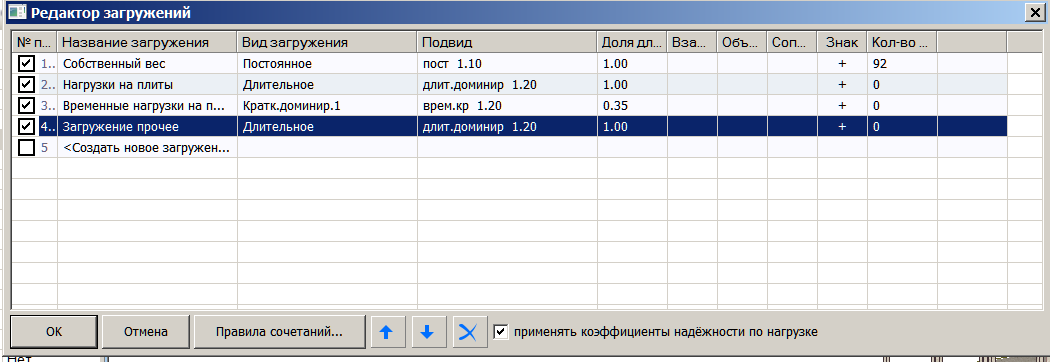The image size is (1050, 362).
Task: Open Правила сочетаний dialog
Action: pyautogui.click(x=279, y=332)
